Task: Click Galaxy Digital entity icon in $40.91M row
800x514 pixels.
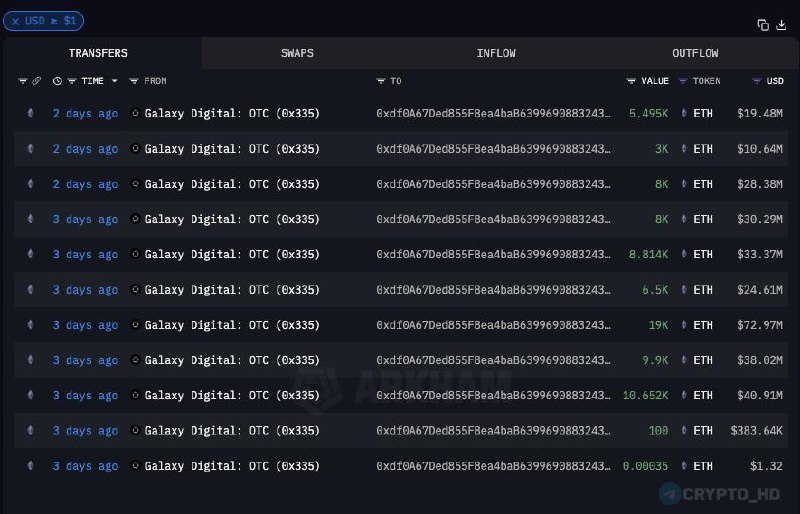Action: [x=135, y=395]
